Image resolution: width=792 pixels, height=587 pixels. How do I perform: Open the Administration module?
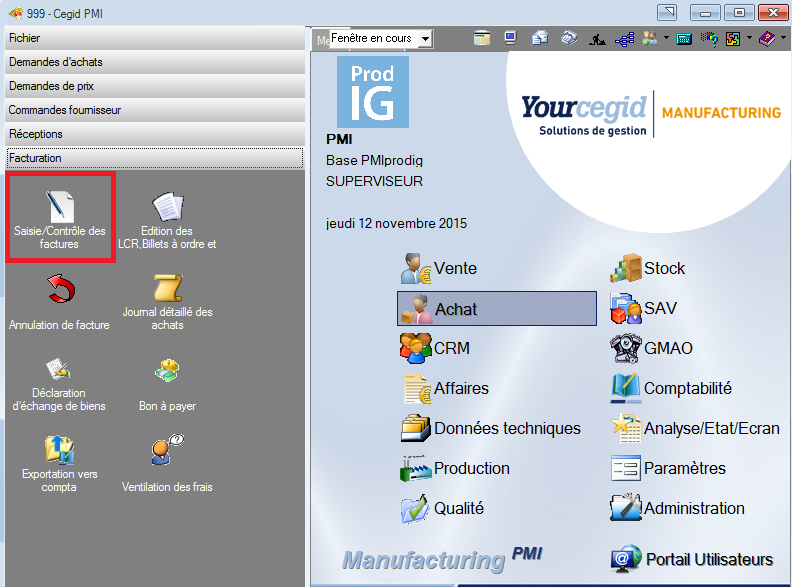pos(677,508)
